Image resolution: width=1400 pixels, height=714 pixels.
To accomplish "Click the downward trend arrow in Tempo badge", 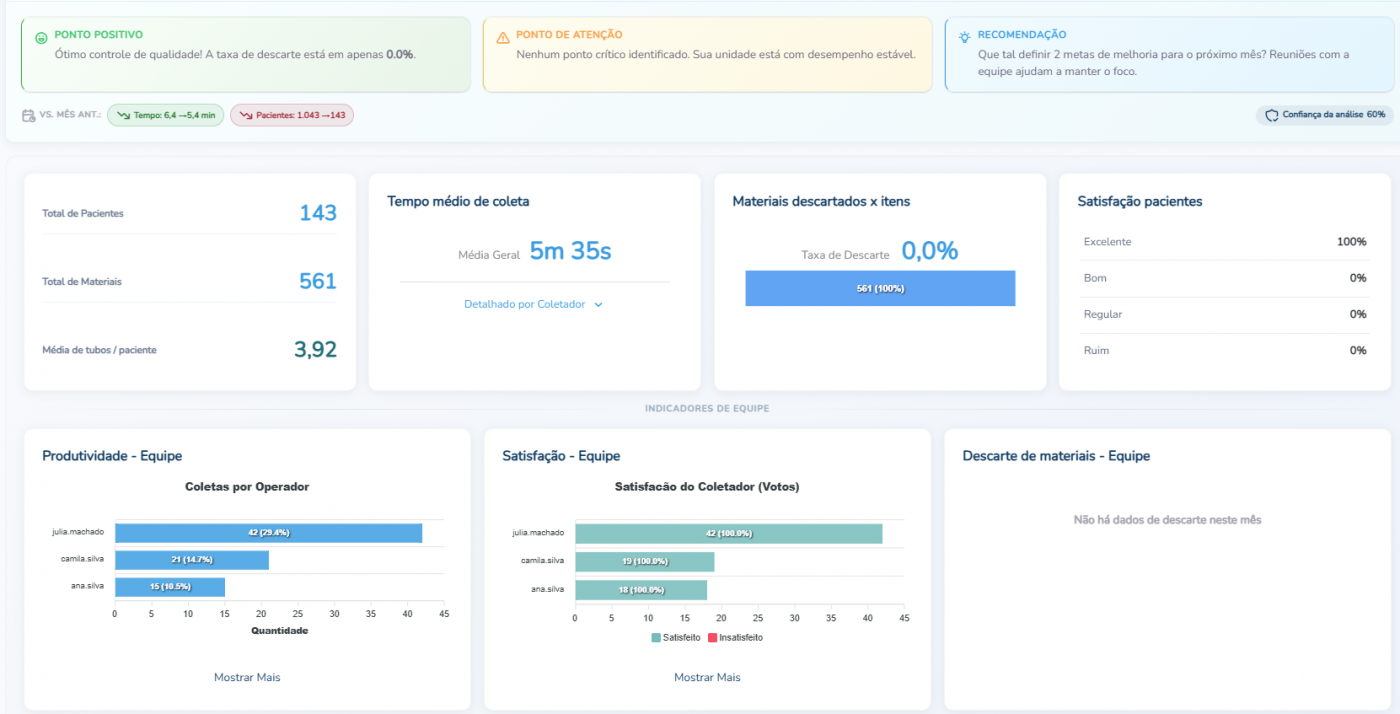I will (x=123, y=116).
